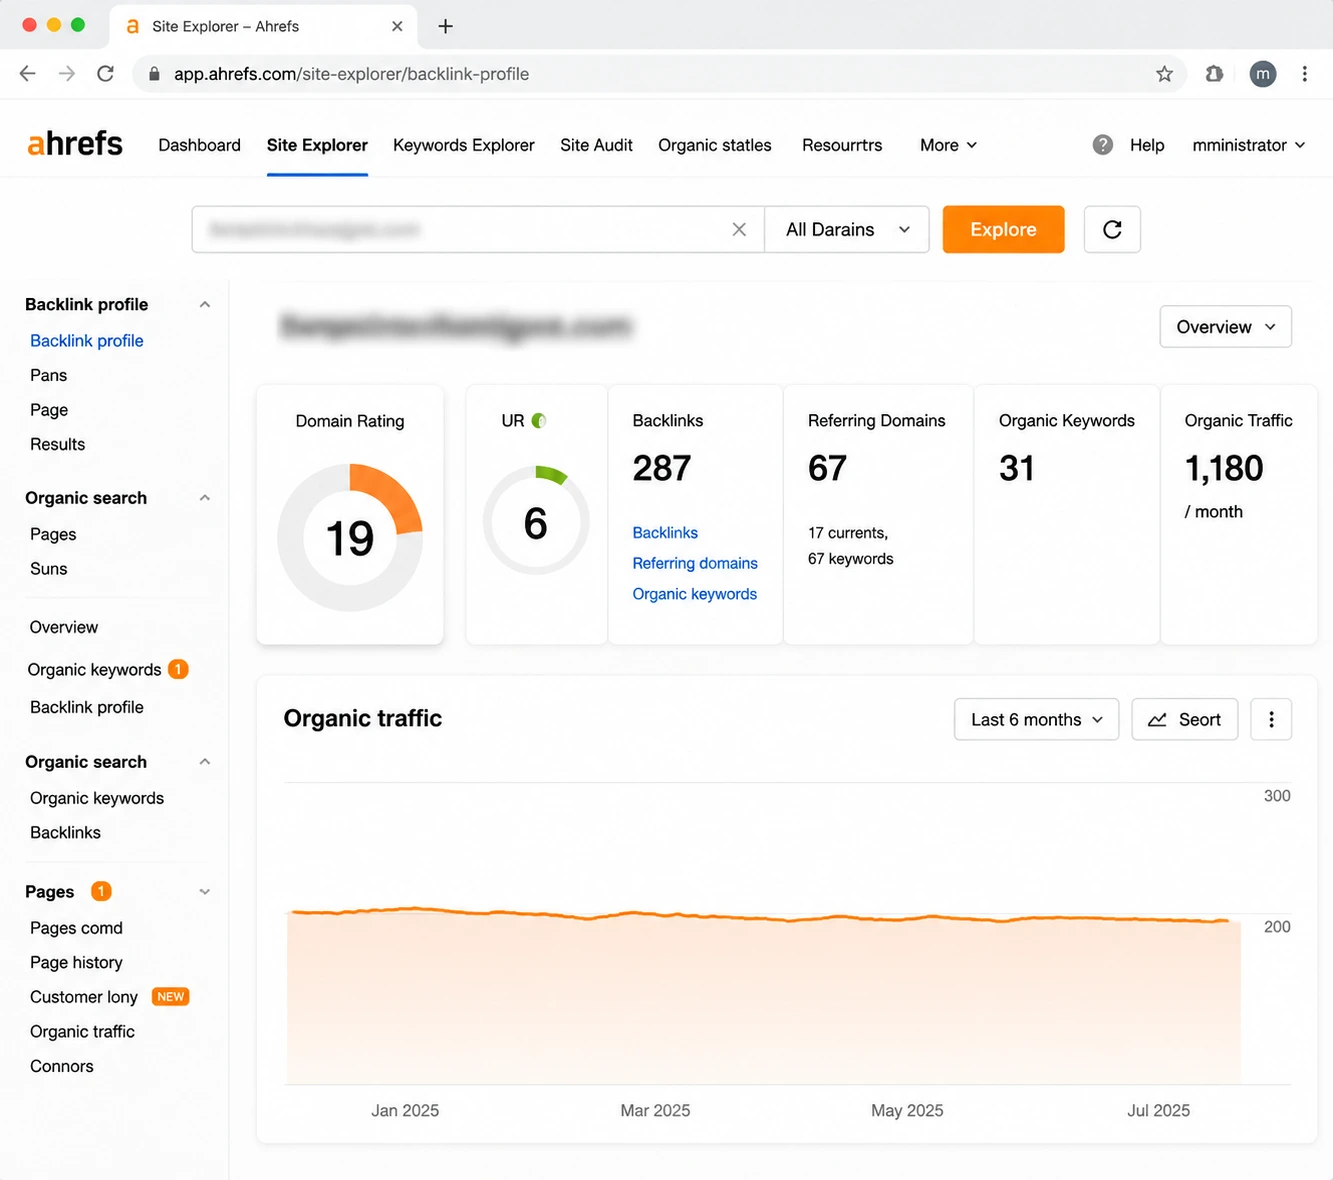The height and width of the screenshot is (1180, 1333).
Task: Bookmark this page with star icon
Action: (x=1164, y=73)
